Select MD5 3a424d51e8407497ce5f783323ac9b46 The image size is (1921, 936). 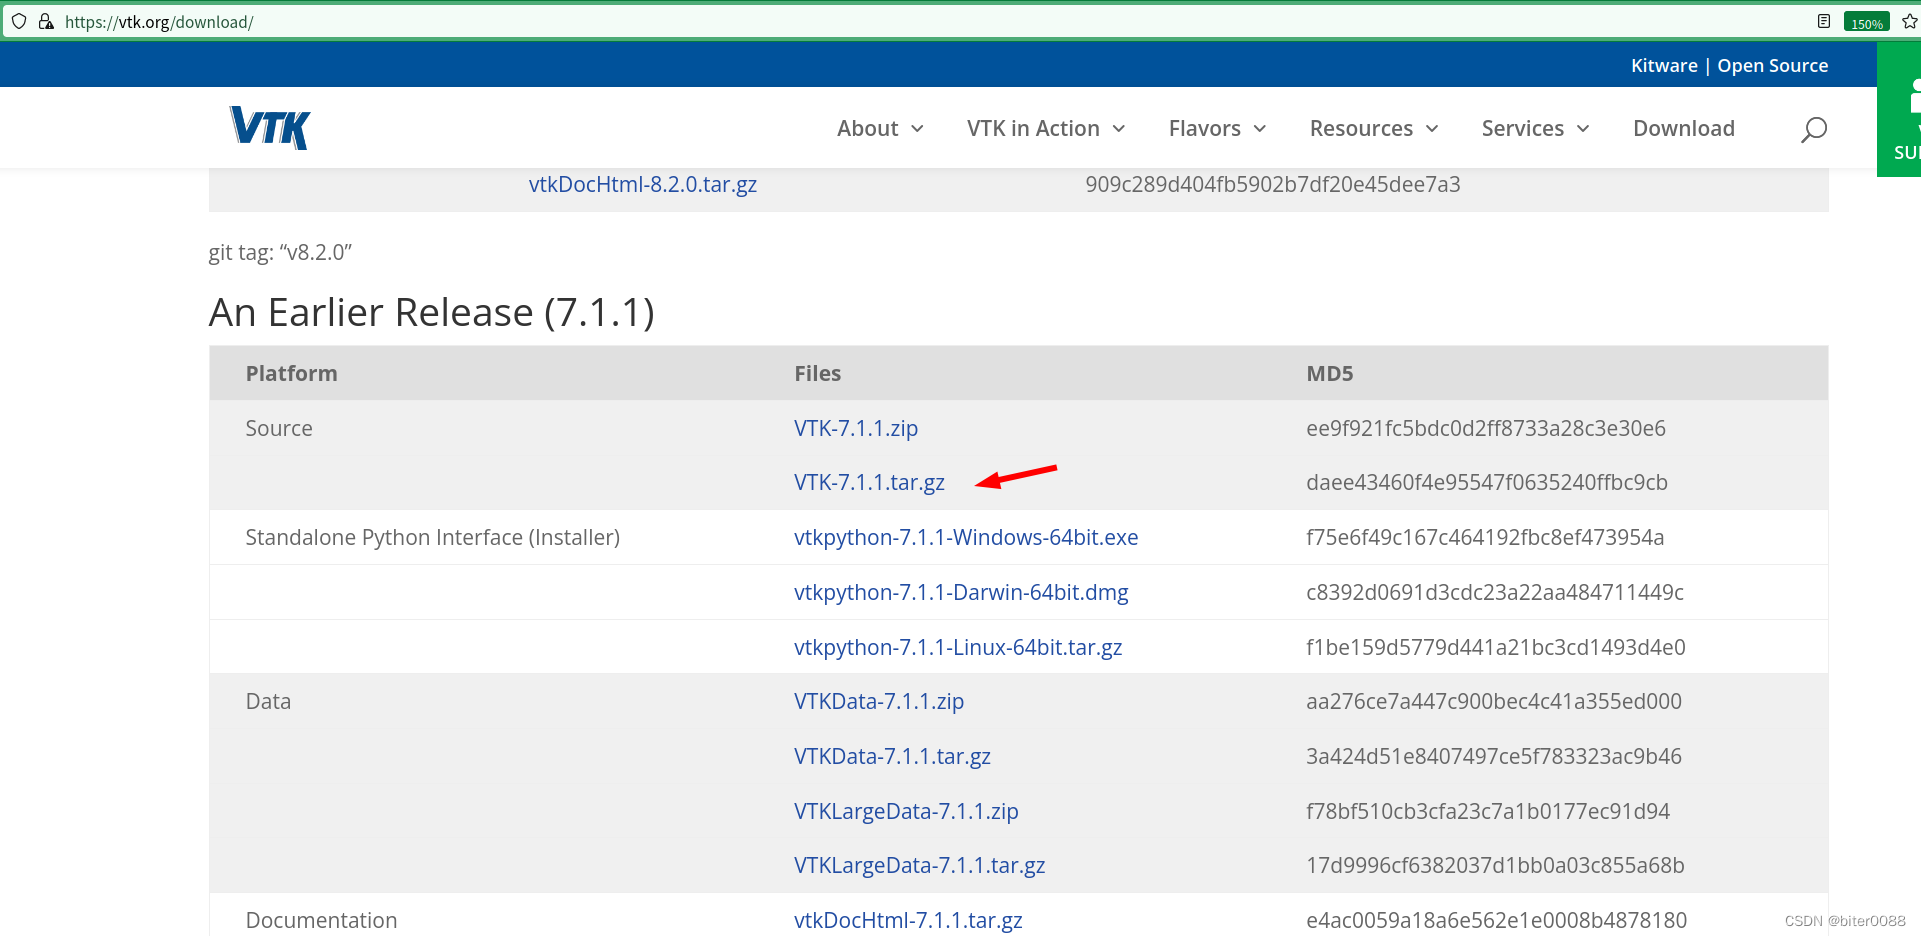coord(1494,756)
